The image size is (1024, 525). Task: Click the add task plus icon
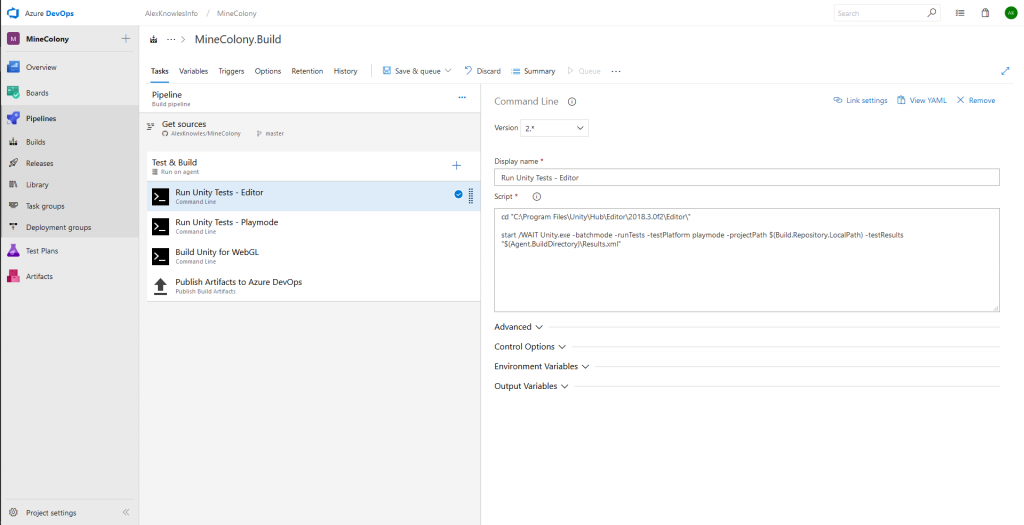(x=457, y=165)
